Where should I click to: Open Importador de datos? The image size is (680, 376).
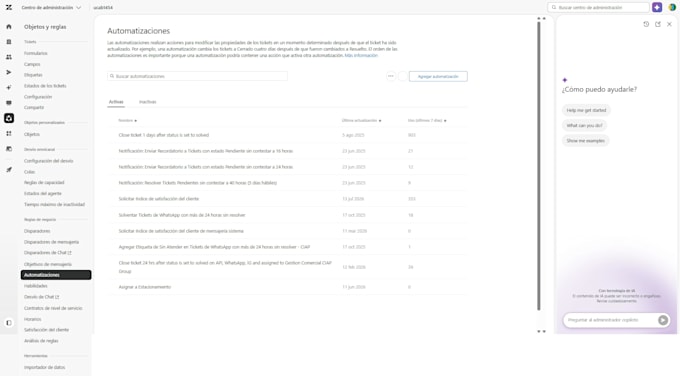pyautogui.click(x=44, y=367)
